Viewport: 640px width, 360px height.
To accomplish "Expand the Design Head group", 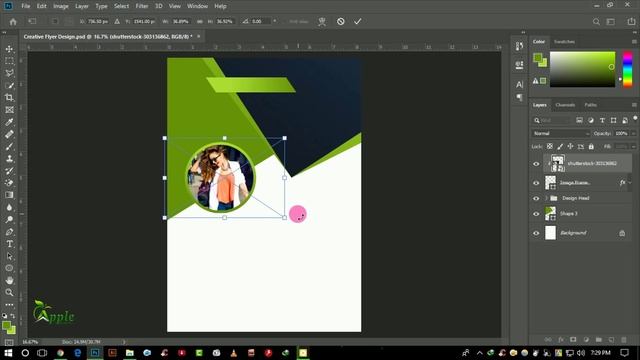I will pos(546,198).
